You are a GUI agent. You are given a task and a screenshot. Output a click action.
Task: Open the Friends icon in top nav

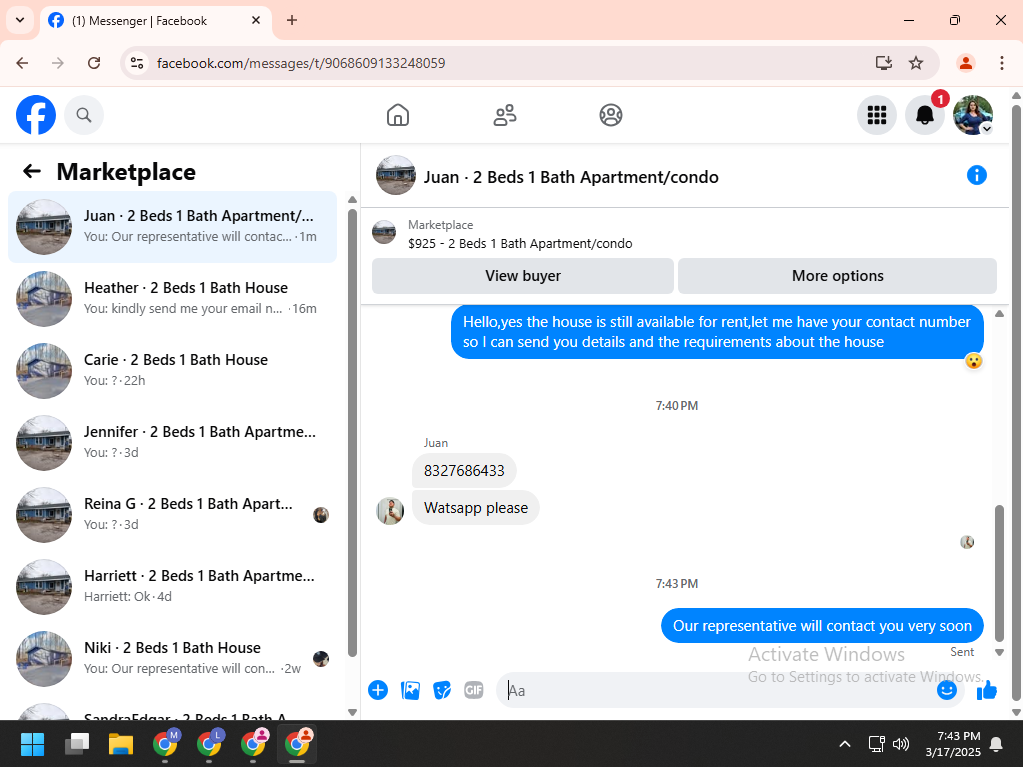(x=504, y=115)
